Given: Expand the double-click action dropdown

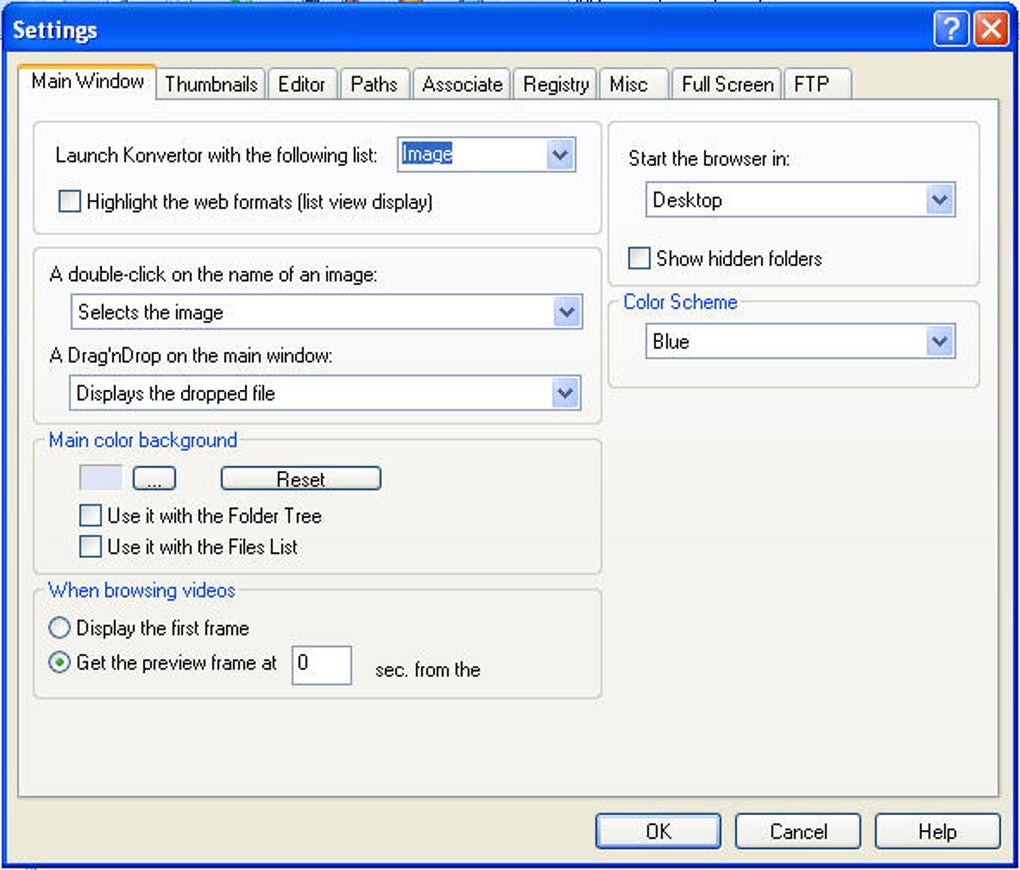Looking at the screenshot, I should coord(566,312).
